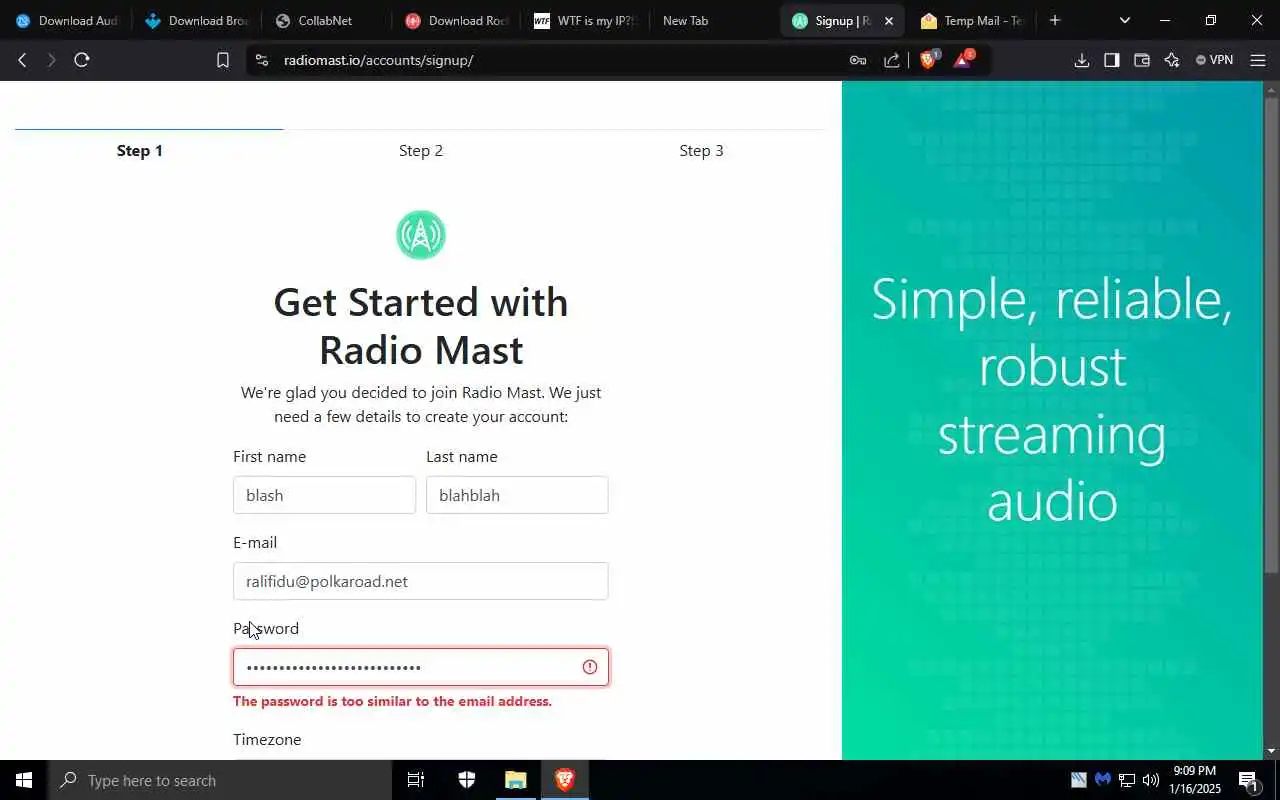Select Step 2 in signup progress
Screen dimensions: 1280x800
421,150
